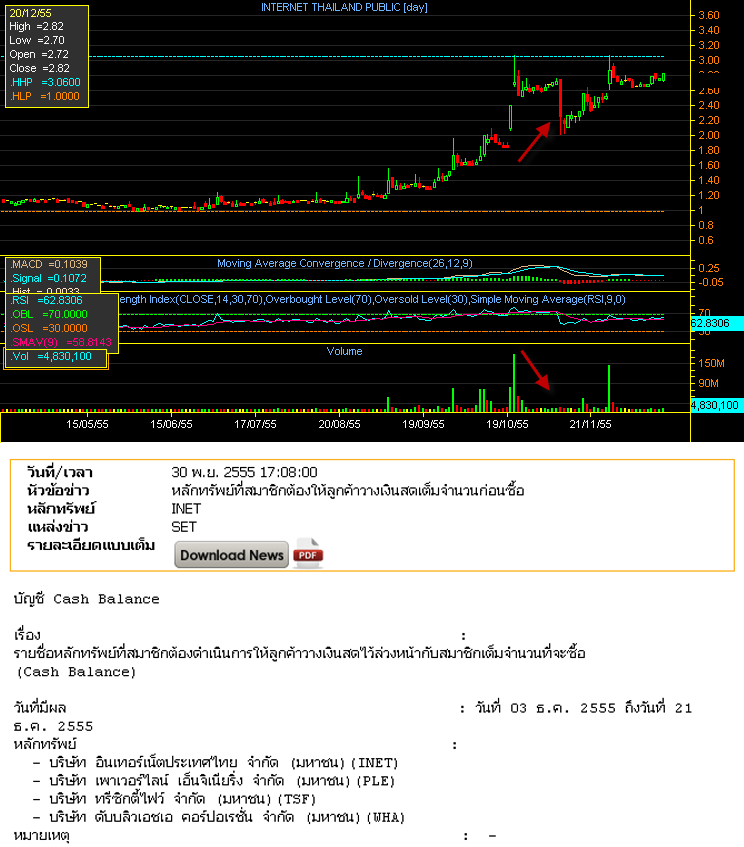Click the High =2.82 value
Screen dimensions: 744x847
[36, 26]
